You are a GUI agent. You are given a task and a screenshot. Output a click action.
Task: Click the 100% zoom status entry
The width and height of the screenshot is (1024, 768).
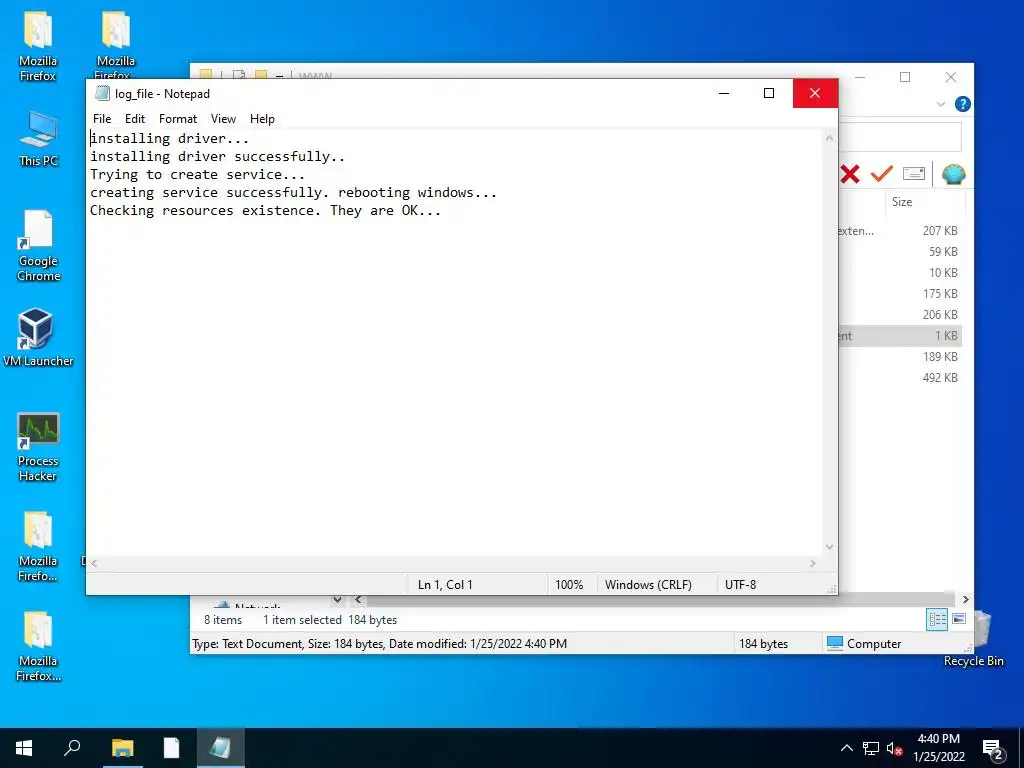(x=569, y=584)
